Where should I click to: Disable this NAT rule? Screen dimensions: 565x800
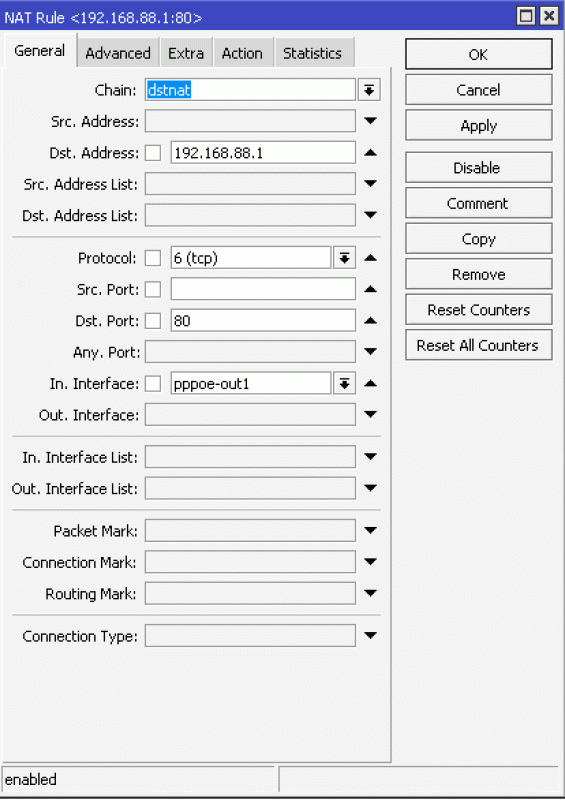478,167
